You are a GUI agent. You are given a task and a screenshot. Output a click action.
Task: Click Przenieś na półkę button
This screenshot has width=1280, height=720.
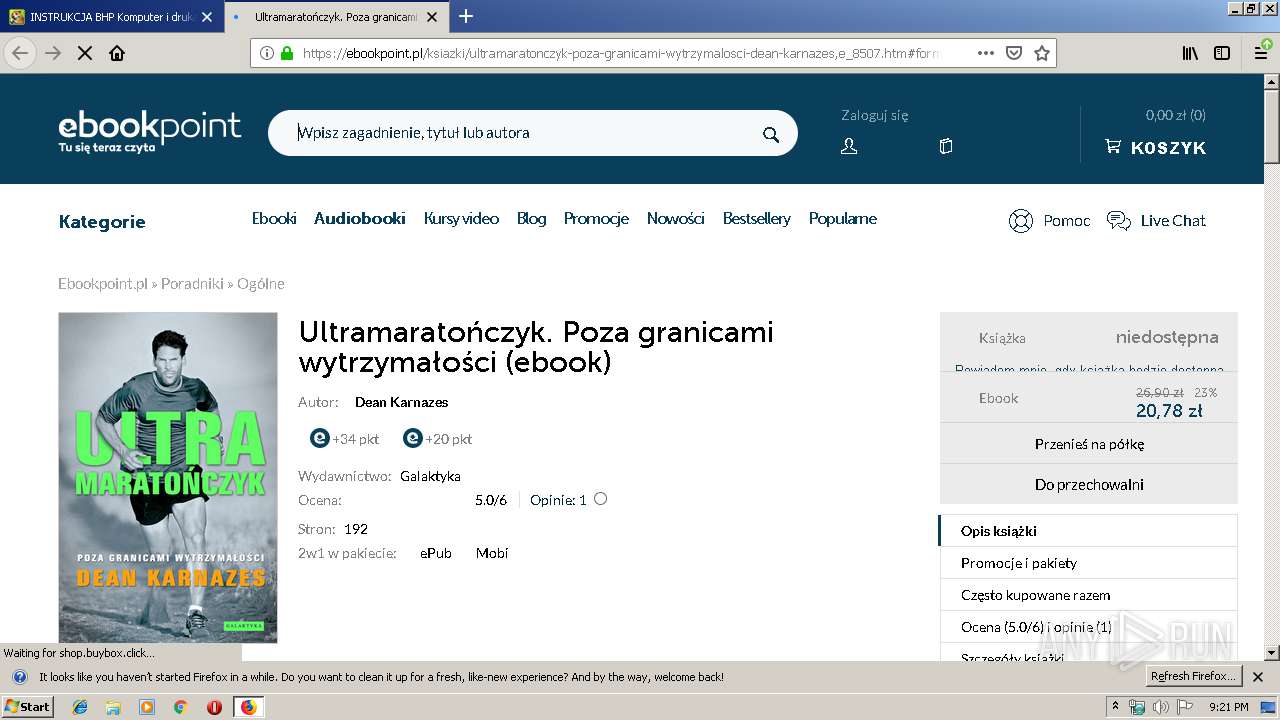(x=1089, y=444)
